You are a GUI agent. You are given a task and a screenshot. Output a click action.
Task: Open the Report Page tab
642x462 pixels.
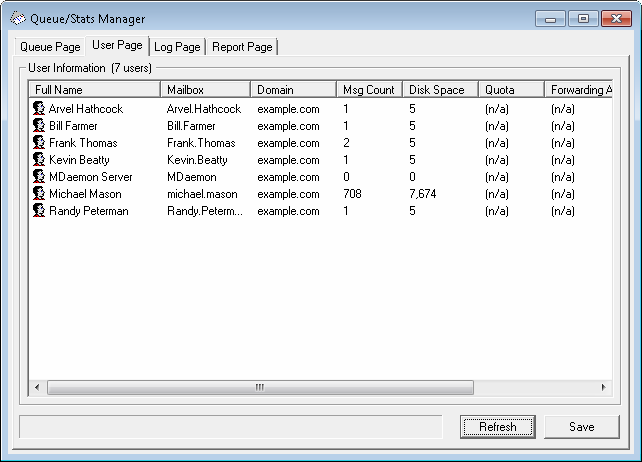coord(242,47)
